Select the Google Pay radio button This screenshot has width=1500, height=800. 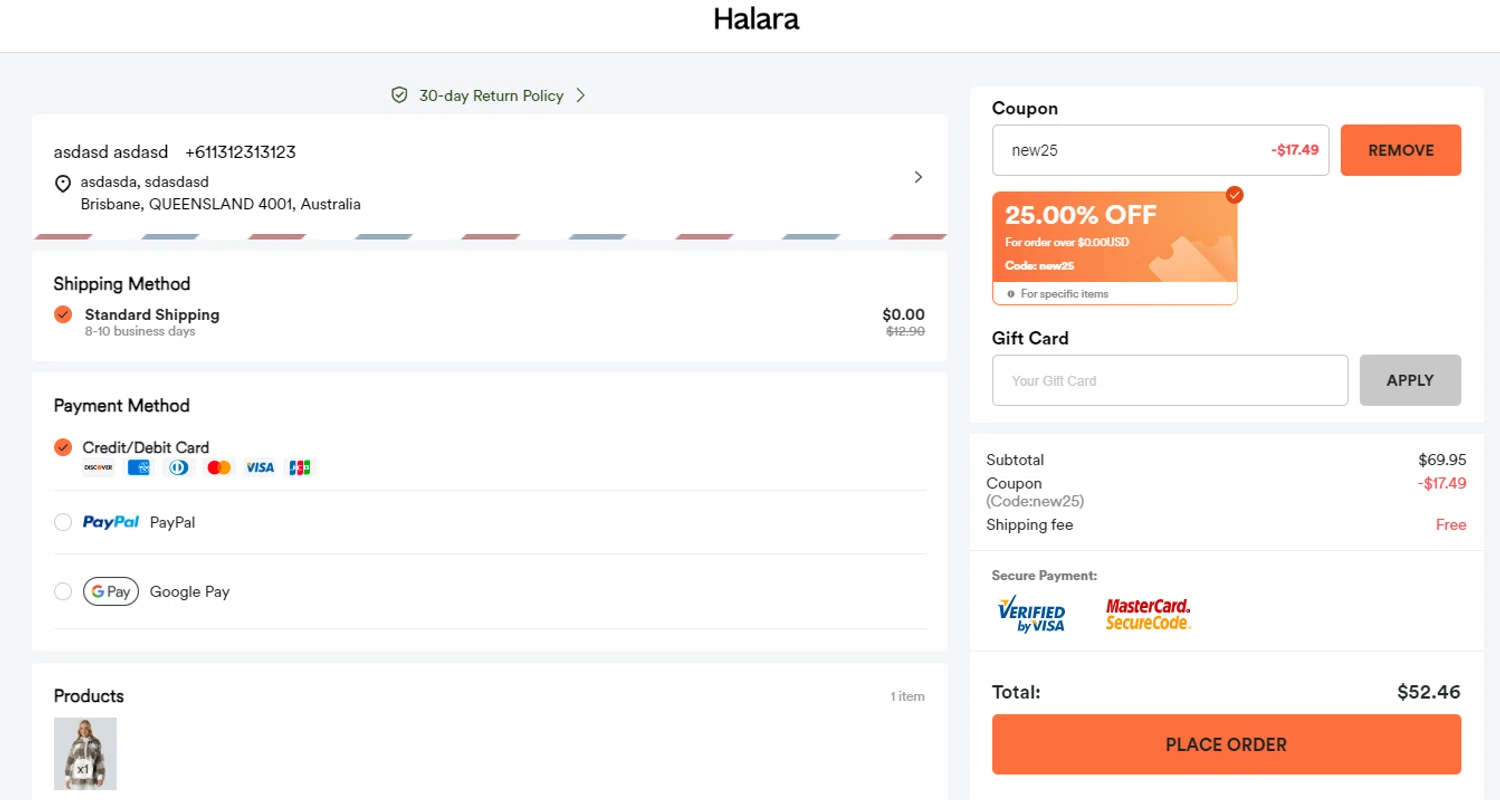[63, 592]
